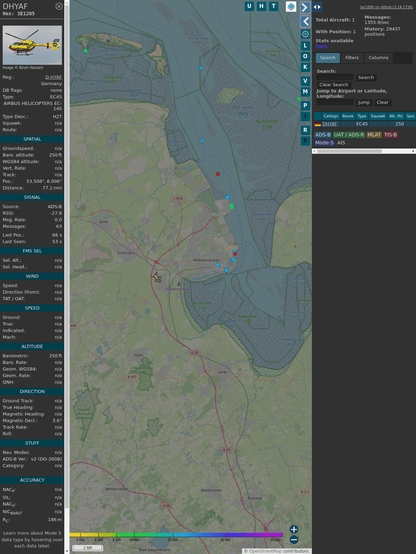The width and height of the screenshot is (416, 554).
Task: Toggle the L labels button
Action: pyautogui.click(x=305, y=46)
